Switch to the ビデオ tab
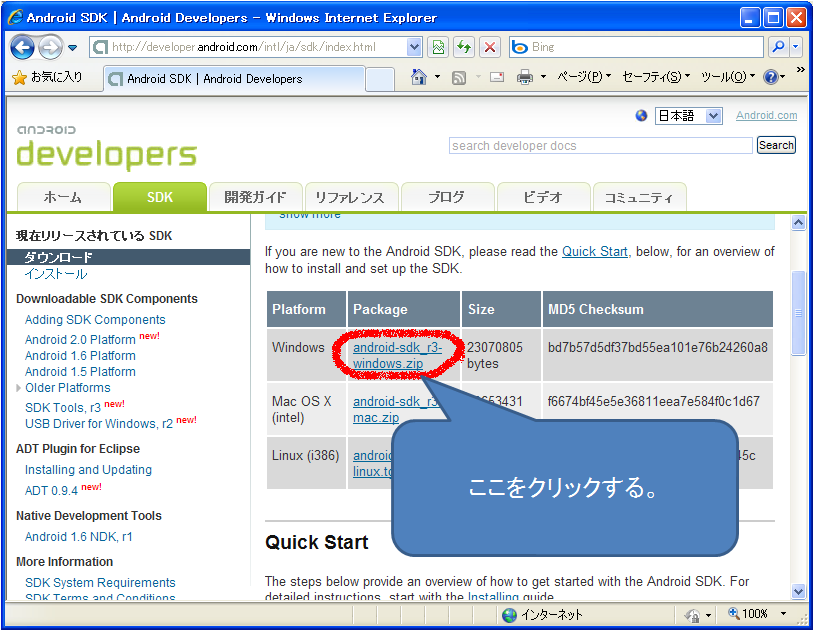Image resolution: width=814 pixels, height=631 pixels. (544, 197)
